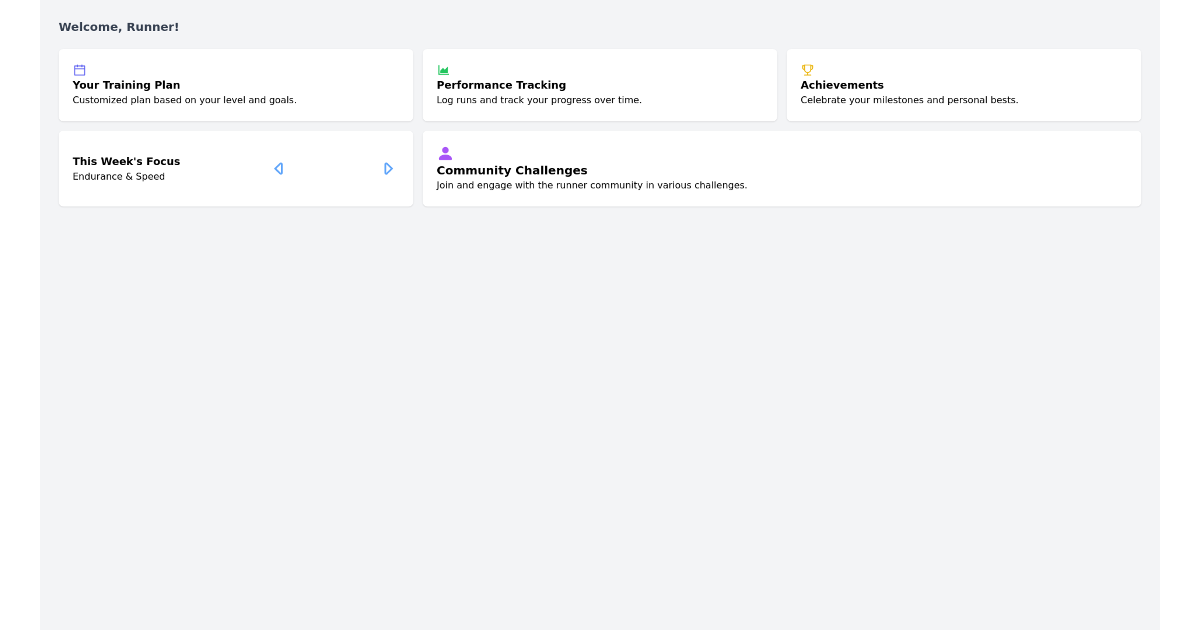This screenshot has width=1200, height=630.
Task: Select the green chart icon for Performance Tracking
Action: coord(443,70)
